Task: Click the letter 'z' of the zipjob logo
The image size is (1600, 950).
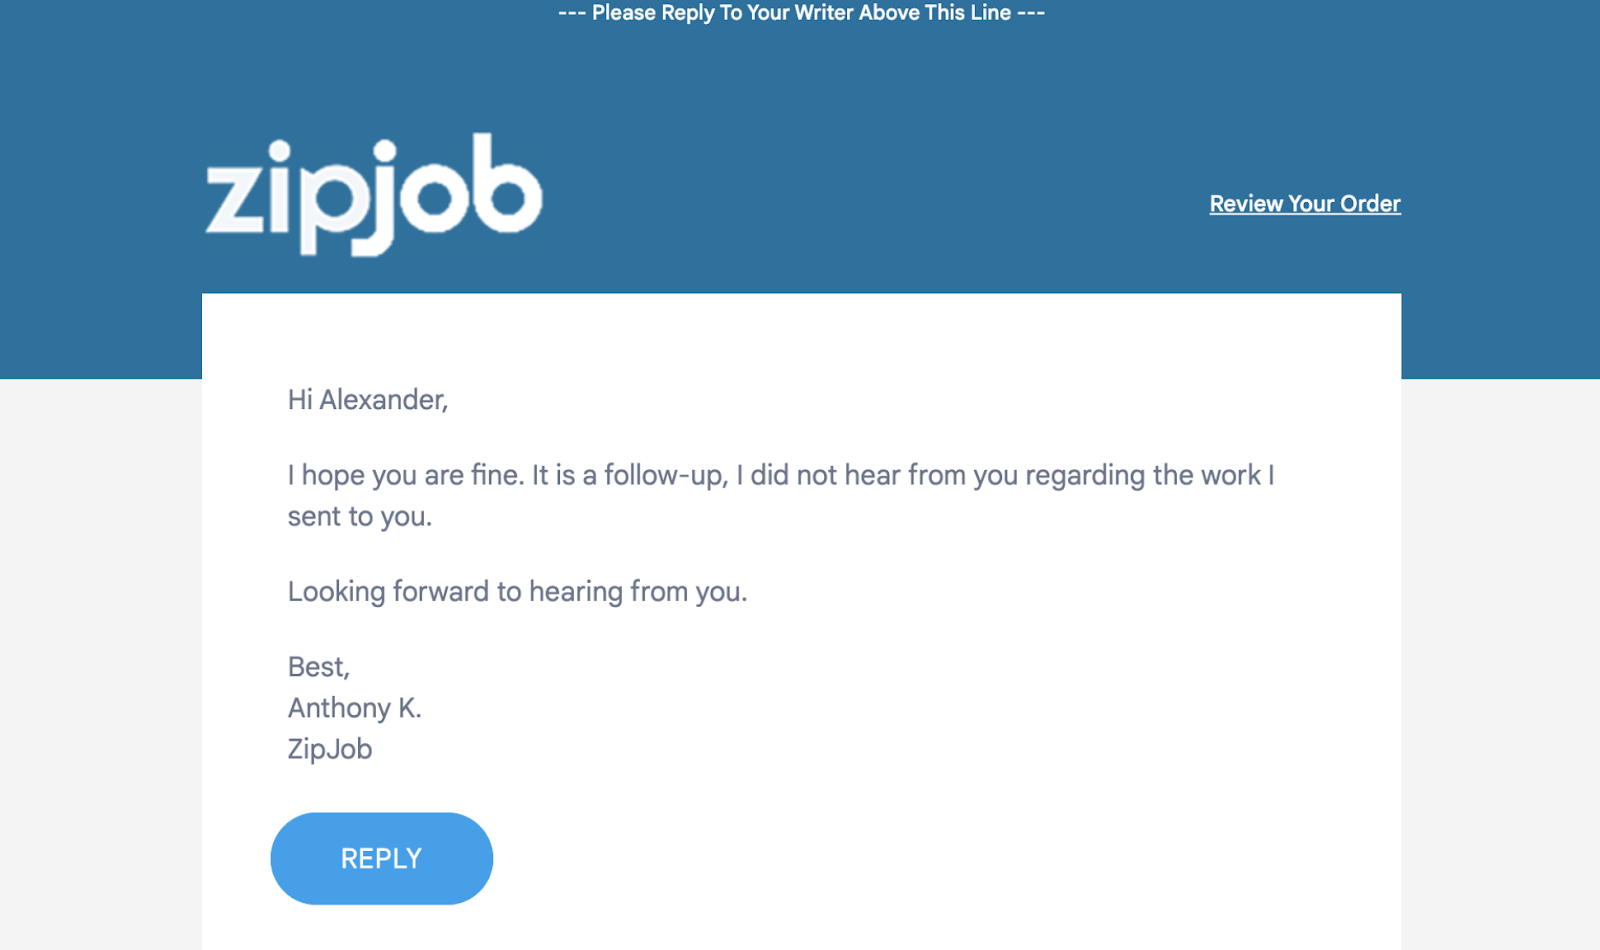Action: 234,199
